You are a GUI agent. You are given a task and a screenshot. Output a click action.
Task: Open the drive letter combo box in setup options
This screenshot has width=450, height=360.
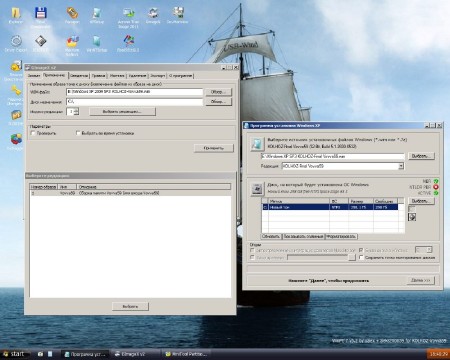click(423, 250)
